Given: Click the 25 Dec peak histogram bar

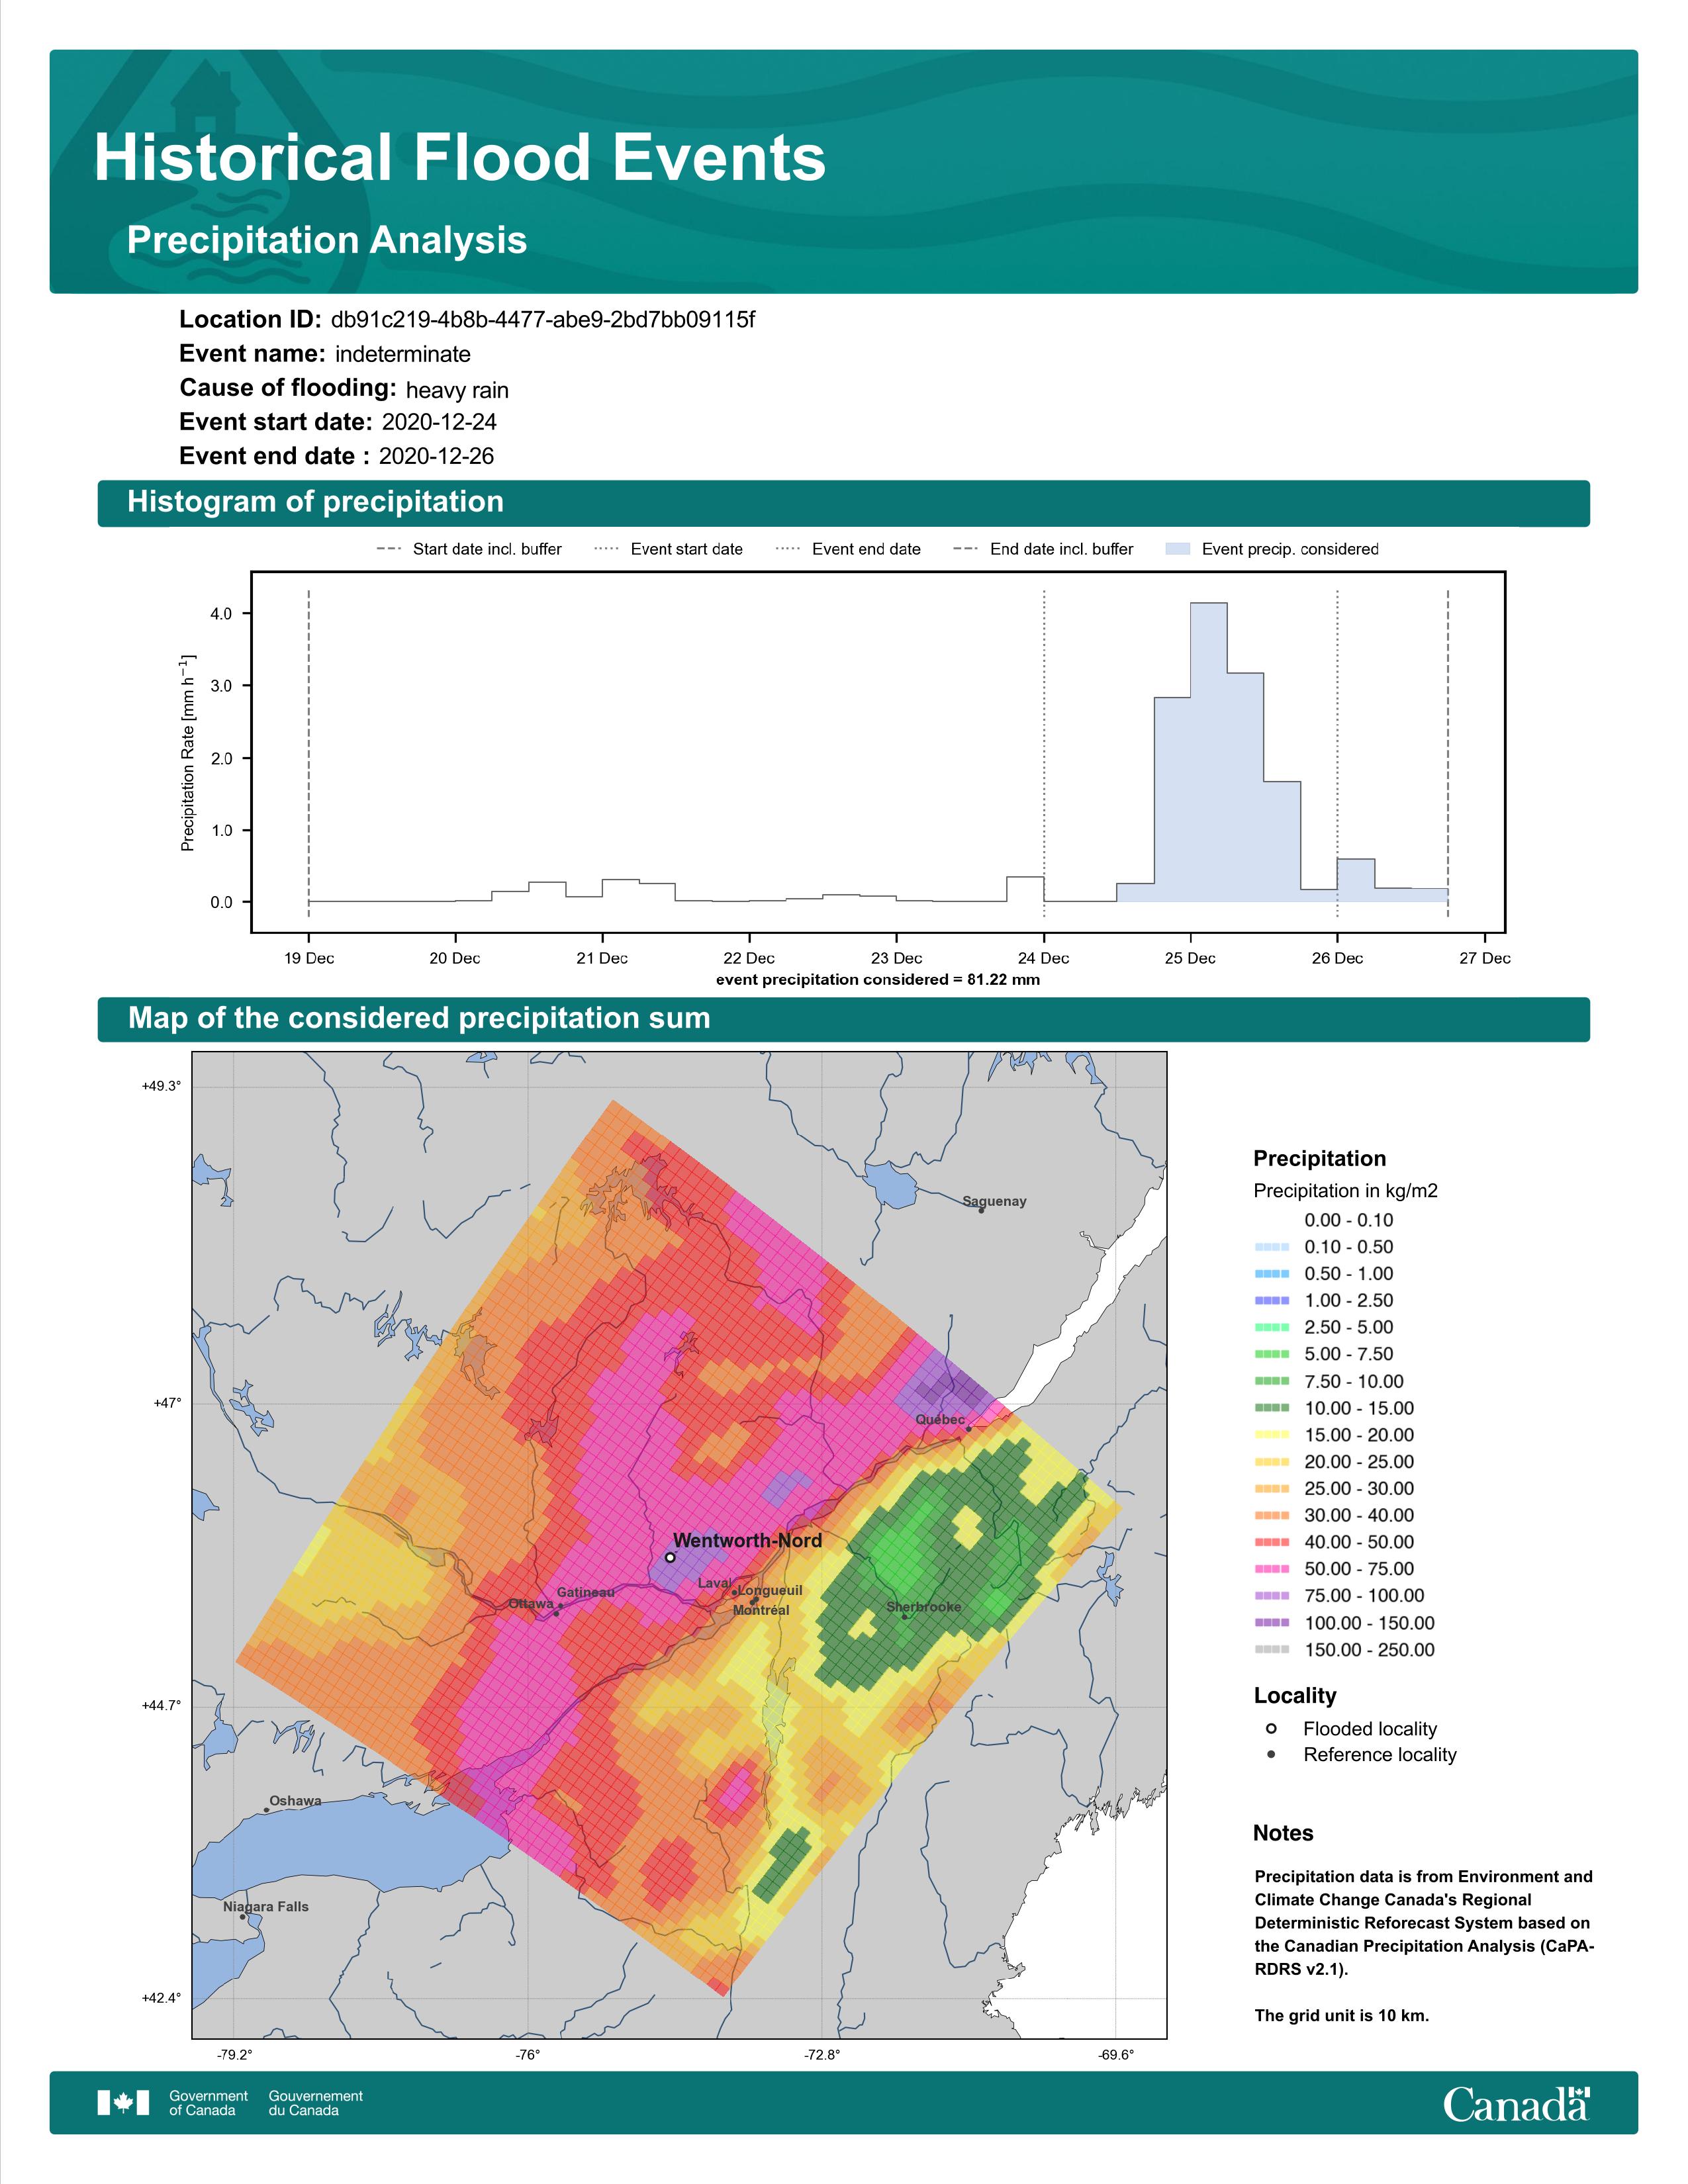Looking at the screenshot, I should [1208, 750].
